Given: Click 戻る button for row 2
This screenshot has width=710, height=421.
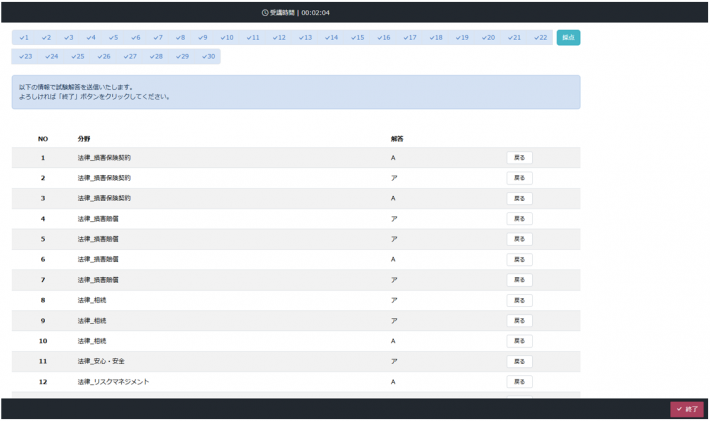Looking at the screenshot, I should pos(519,178).
